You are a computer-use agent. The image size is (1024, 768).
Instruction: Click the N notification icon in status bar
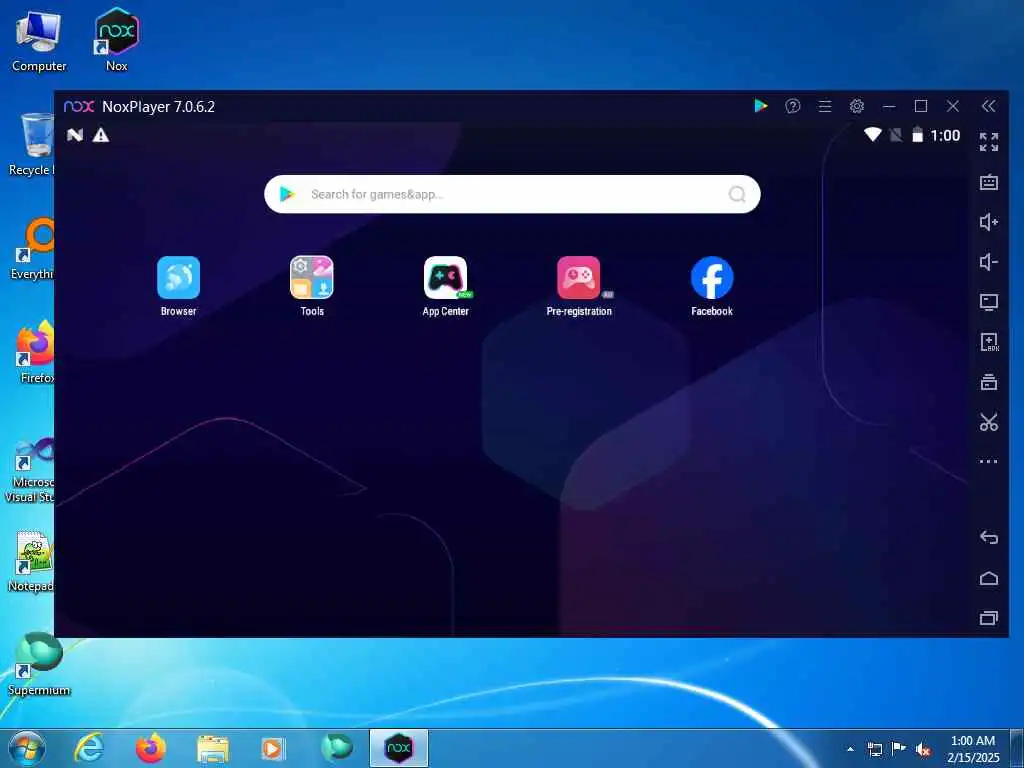pyautogui.click(x=75, y=135)
